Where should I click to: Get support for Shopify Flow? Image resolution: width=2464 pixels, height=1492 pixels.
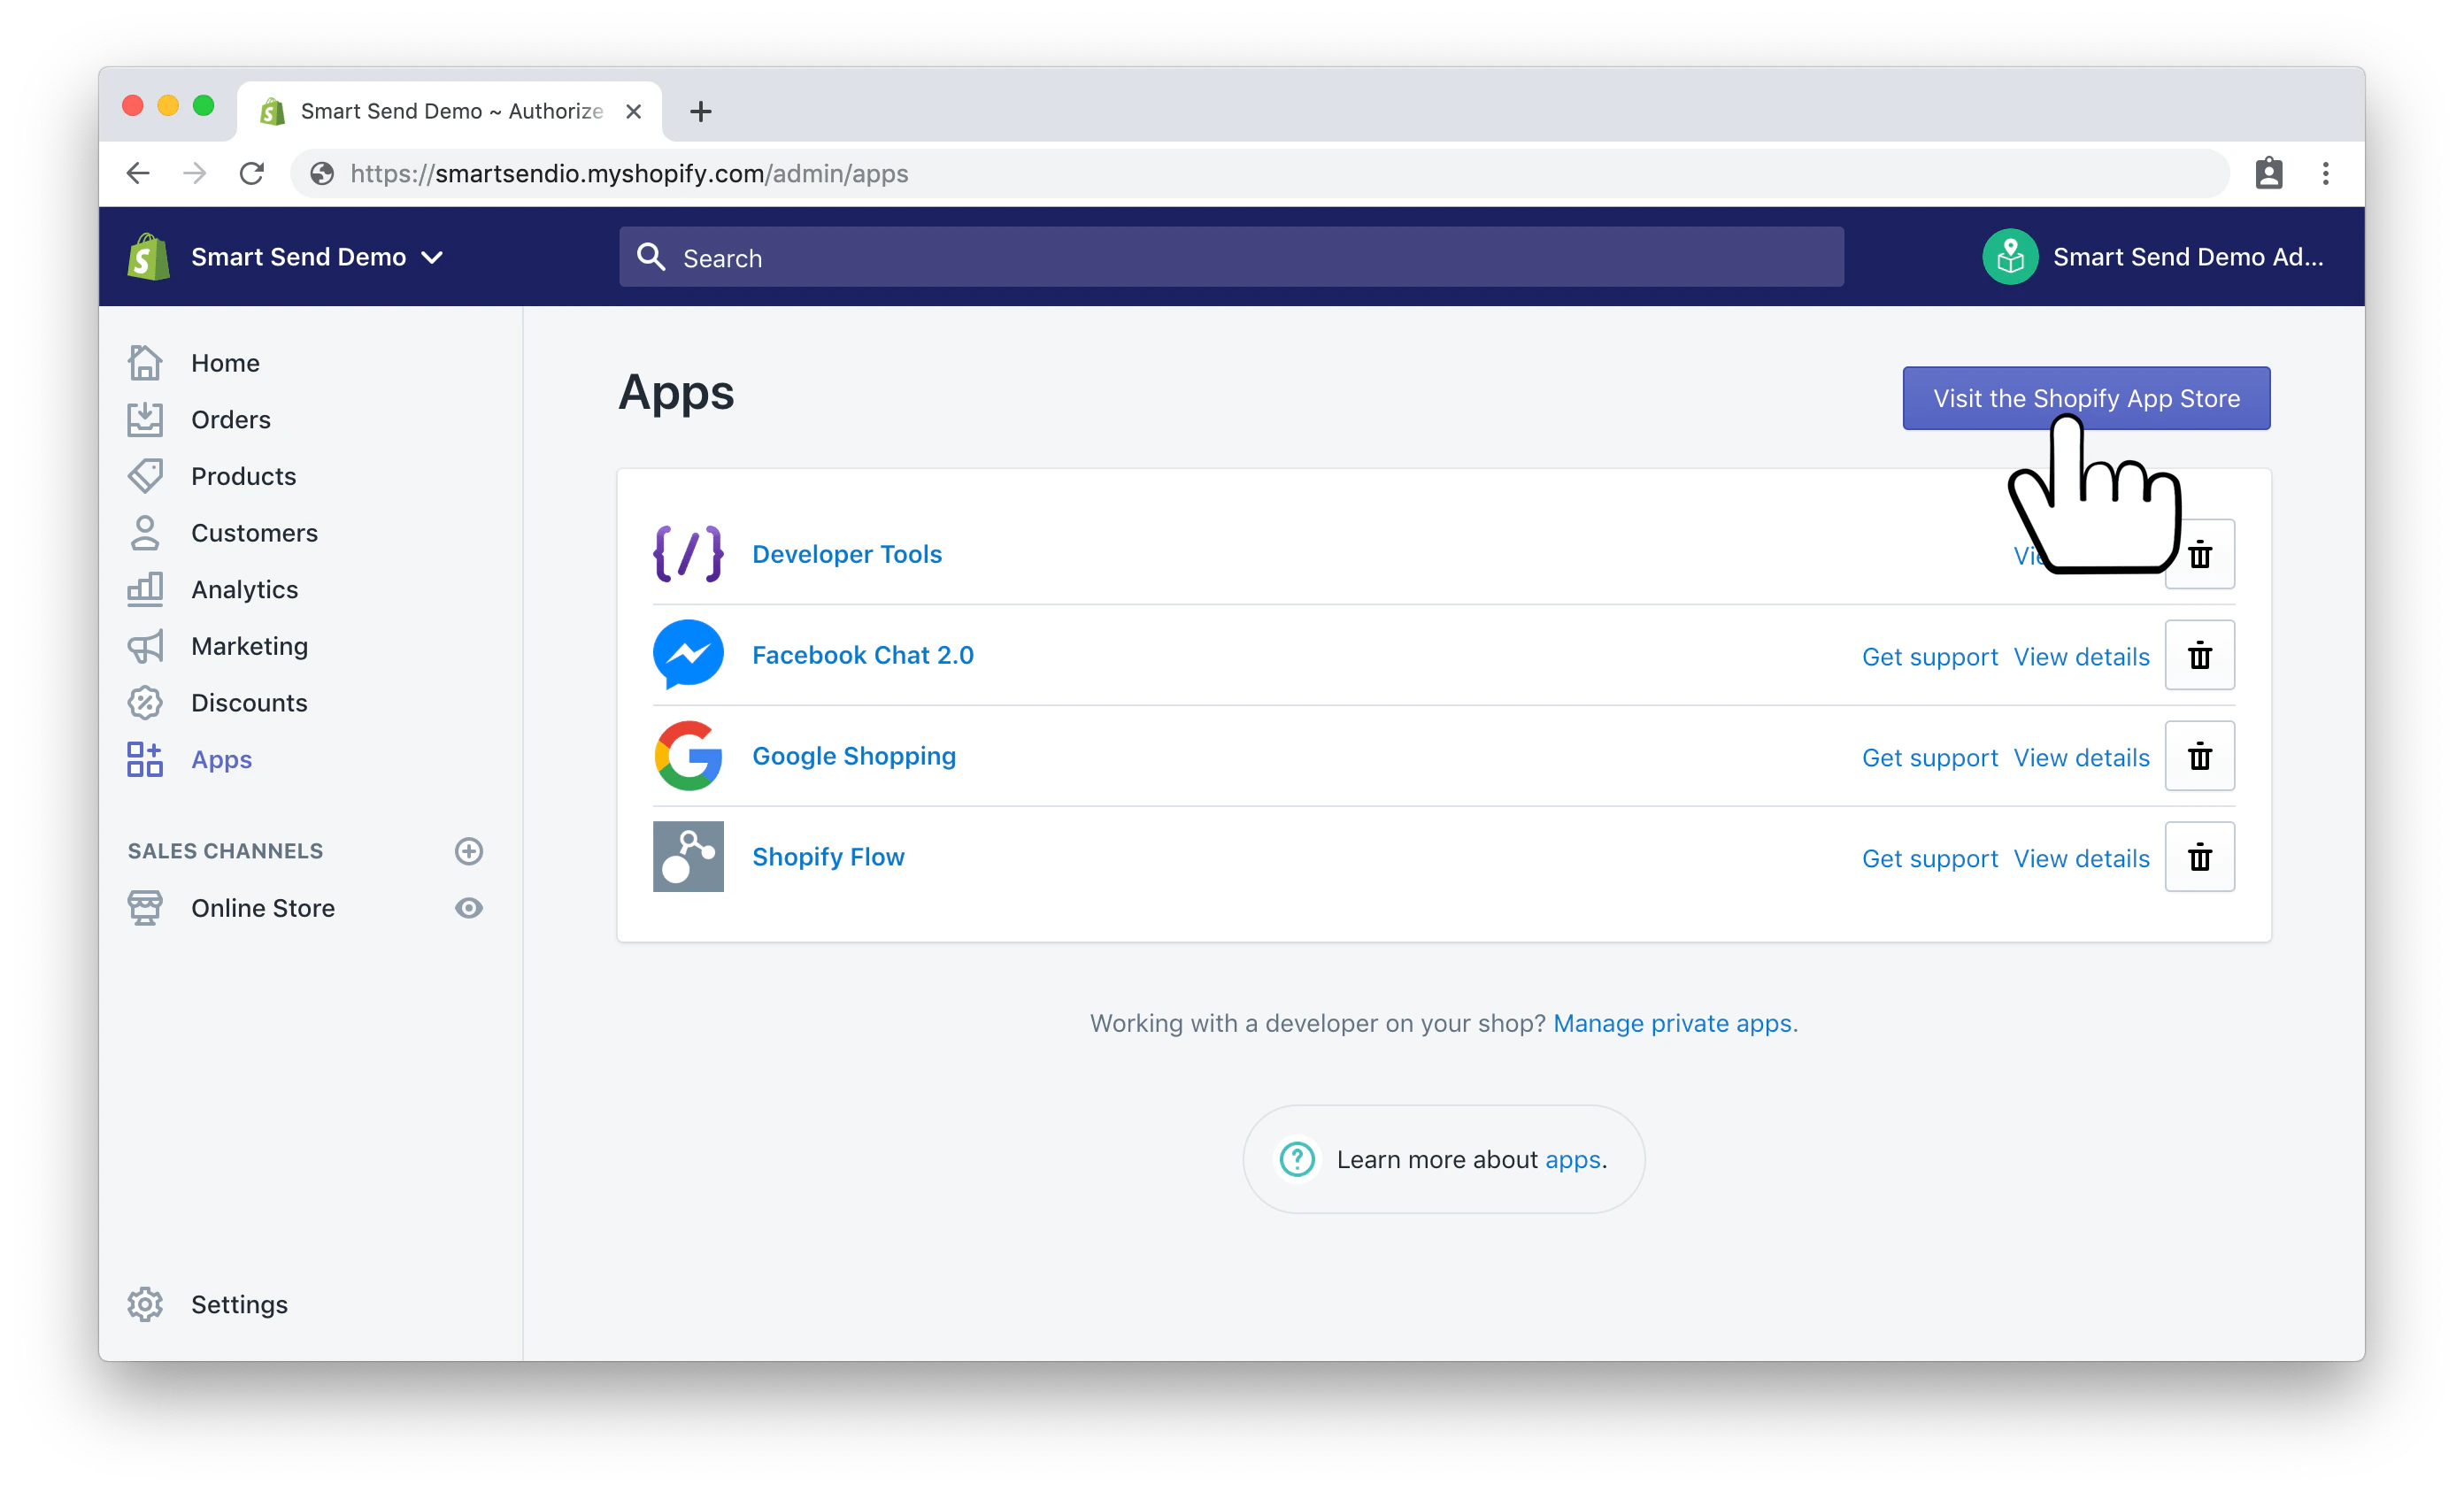pyautogui.click(x=1930, y=859)
